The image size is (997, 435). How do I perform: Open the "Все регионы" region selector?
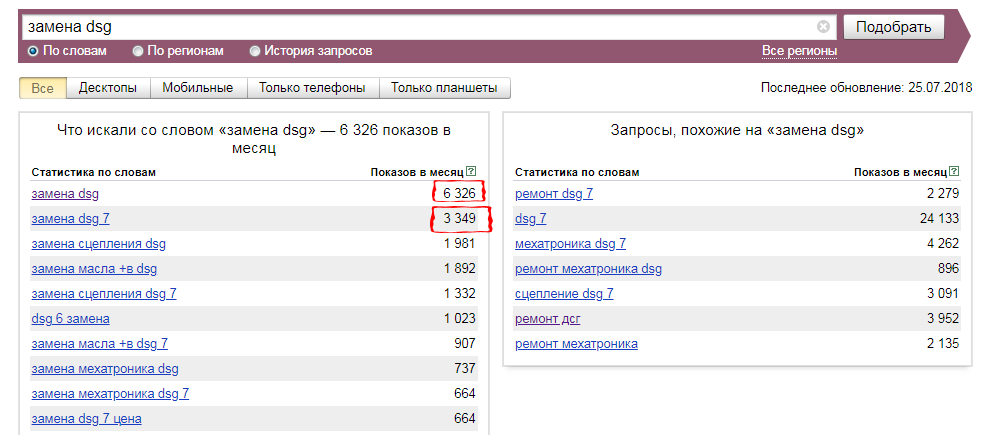799,51
